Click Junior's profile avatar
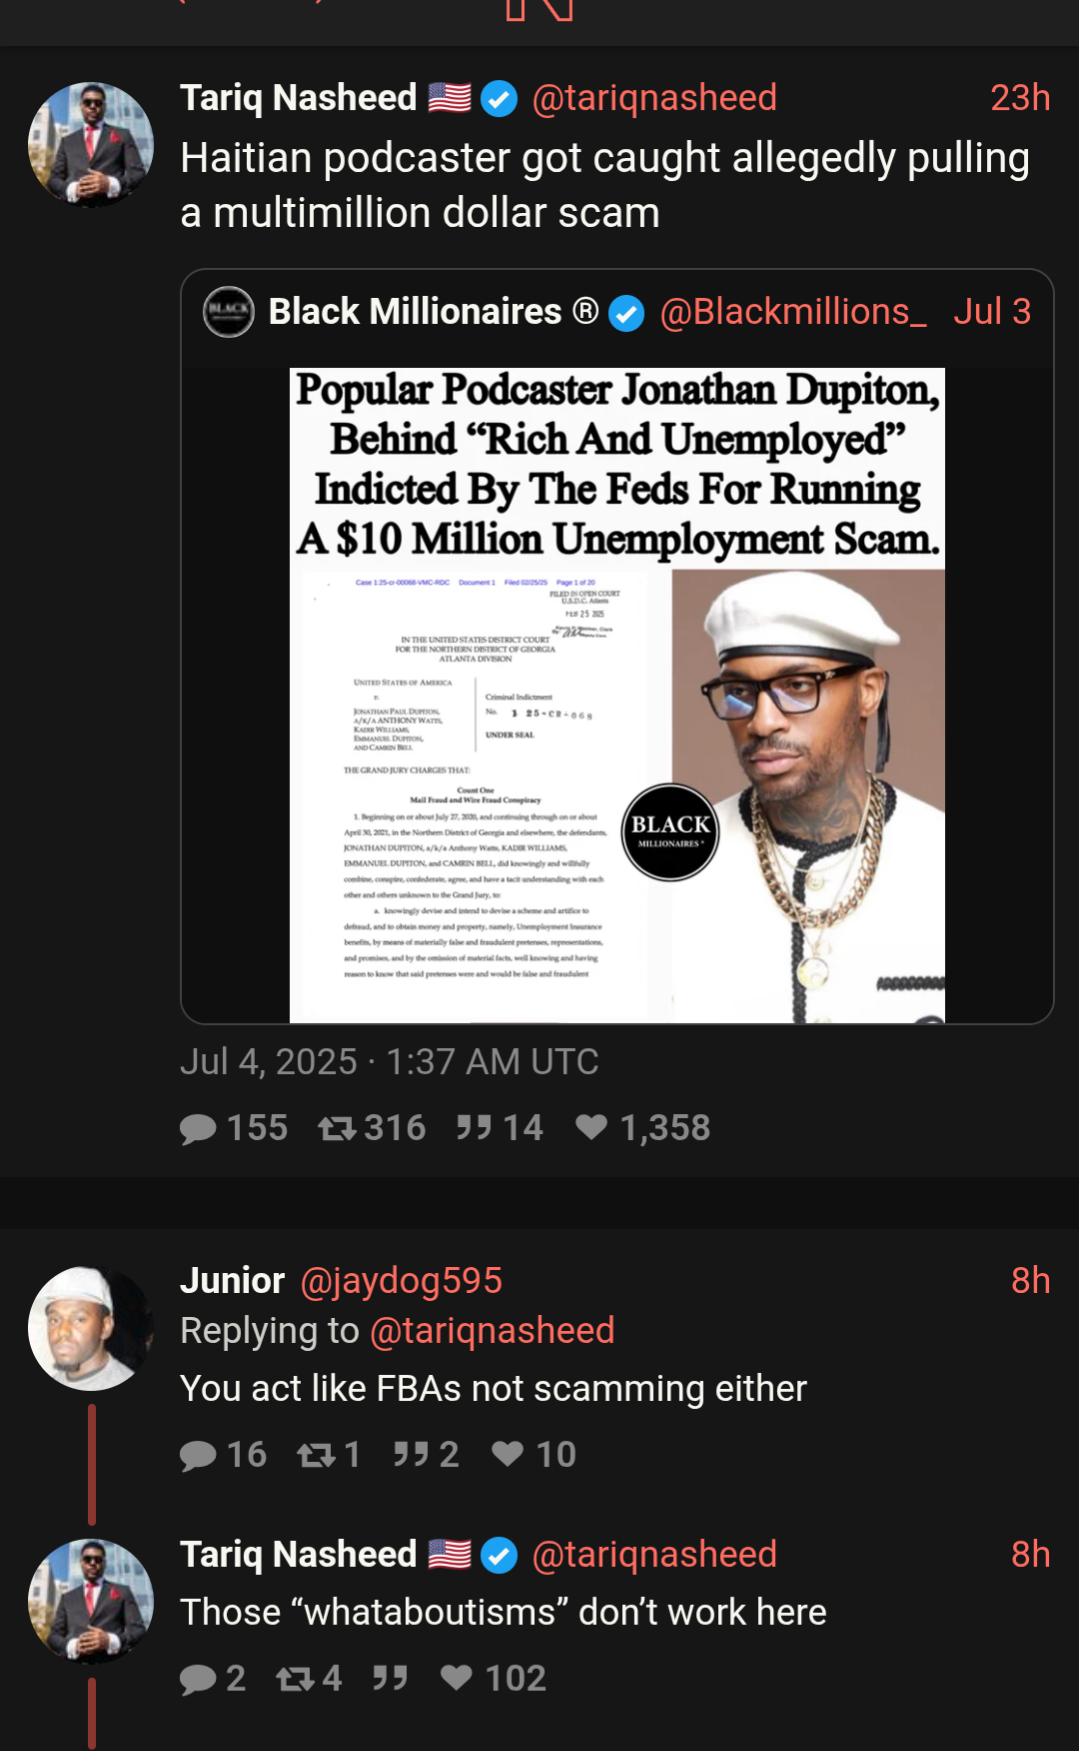Viewport: 1079px width, 1751px height. (x=91, y=1329)
